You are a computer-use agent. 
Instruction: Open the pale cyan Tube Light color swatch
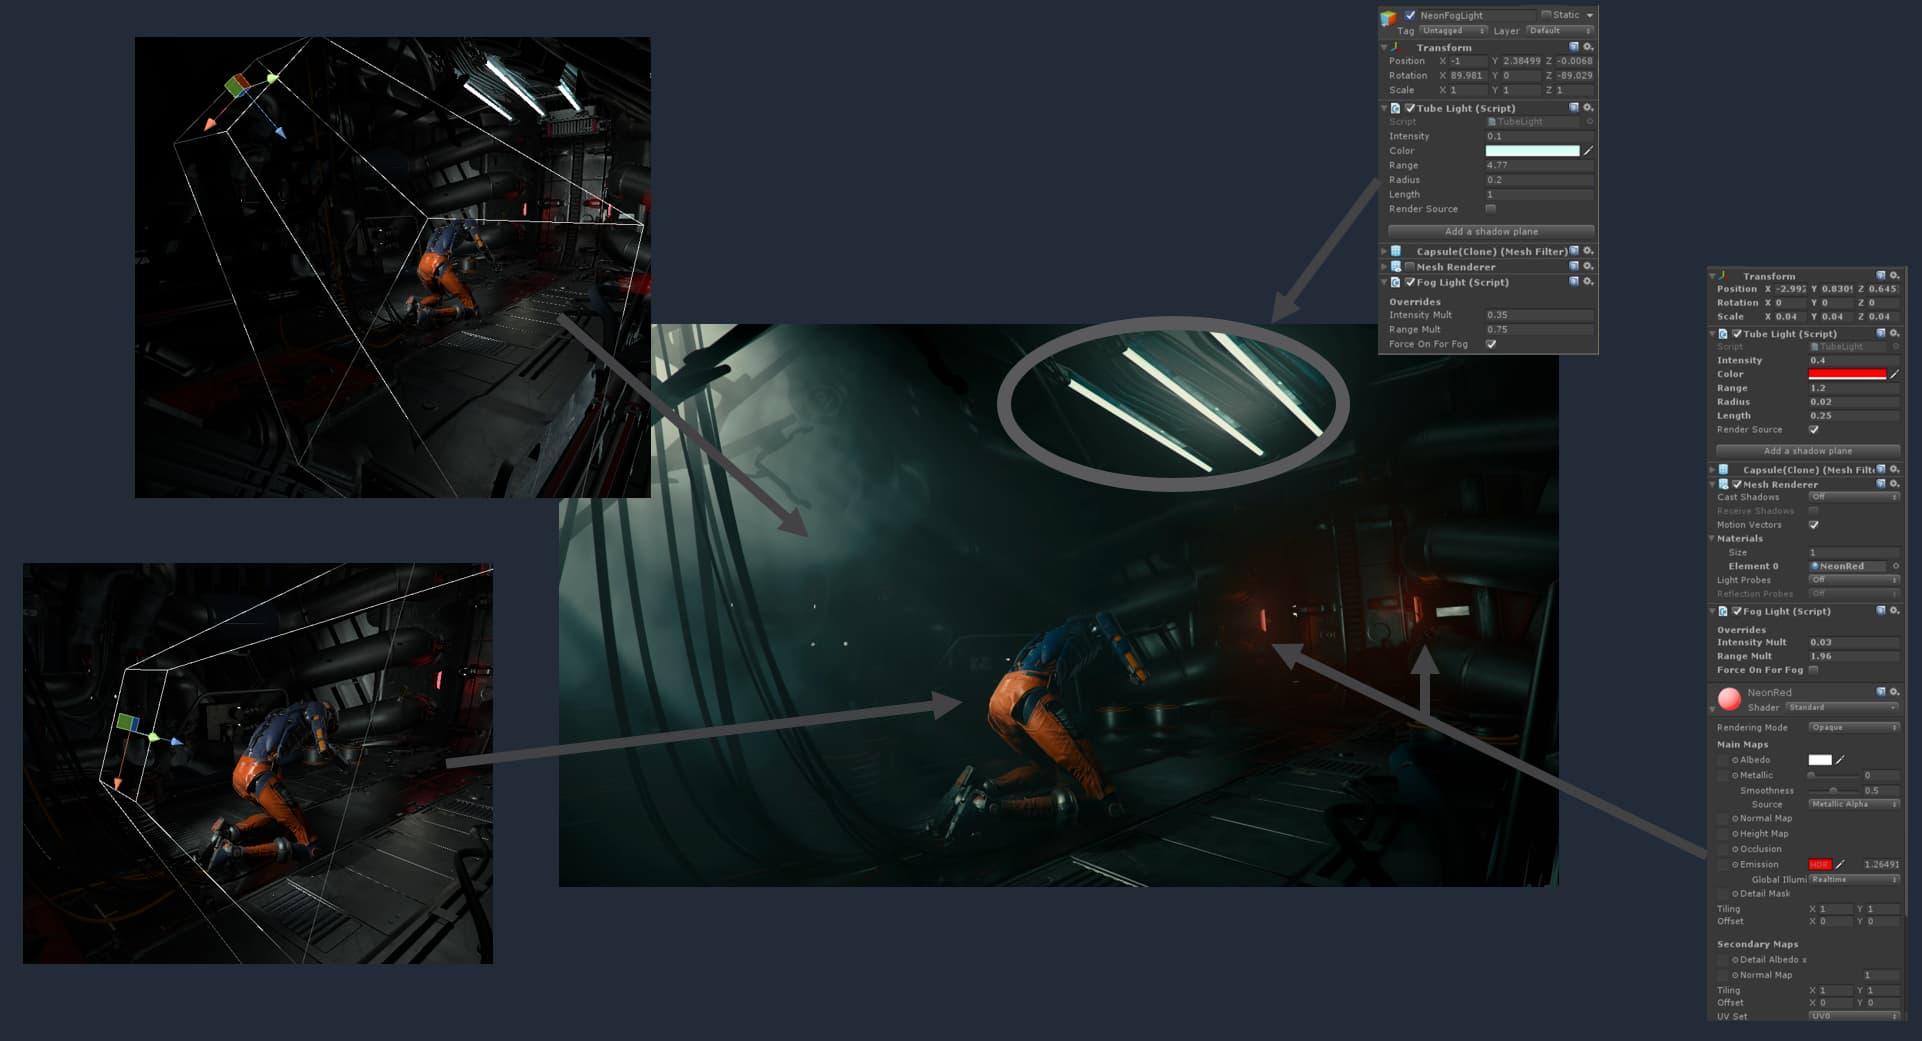[1532, 151]
